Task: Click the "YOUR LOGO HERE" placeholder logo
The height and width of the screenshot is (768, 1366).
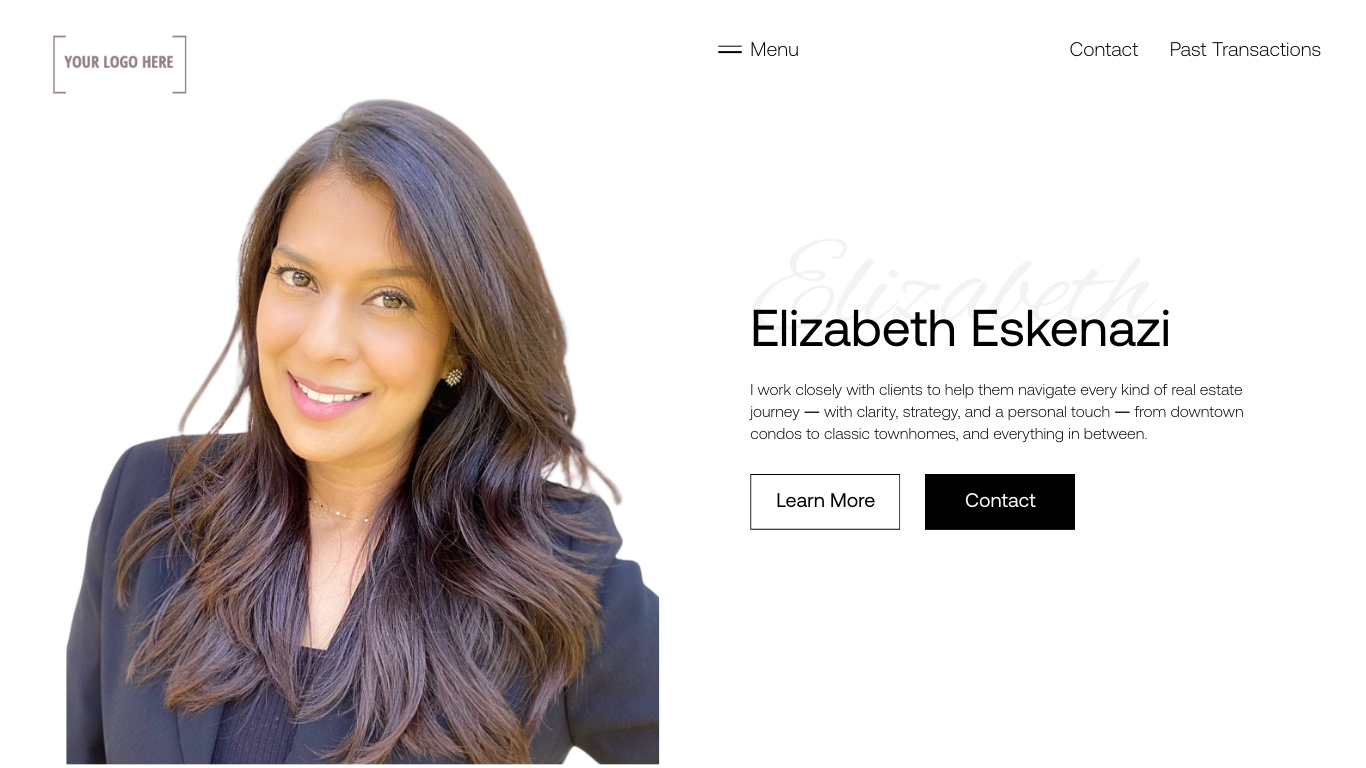Action: tap(120, 64)
